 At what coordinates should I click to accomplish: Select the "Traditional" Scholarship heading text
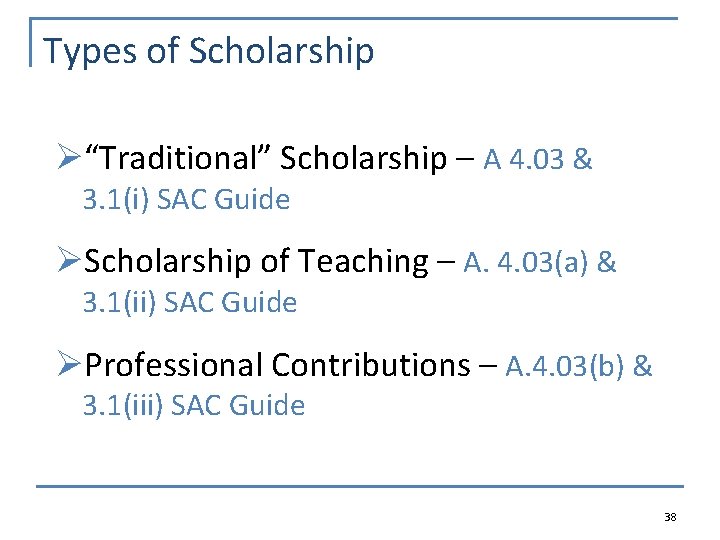pos(266,158)
